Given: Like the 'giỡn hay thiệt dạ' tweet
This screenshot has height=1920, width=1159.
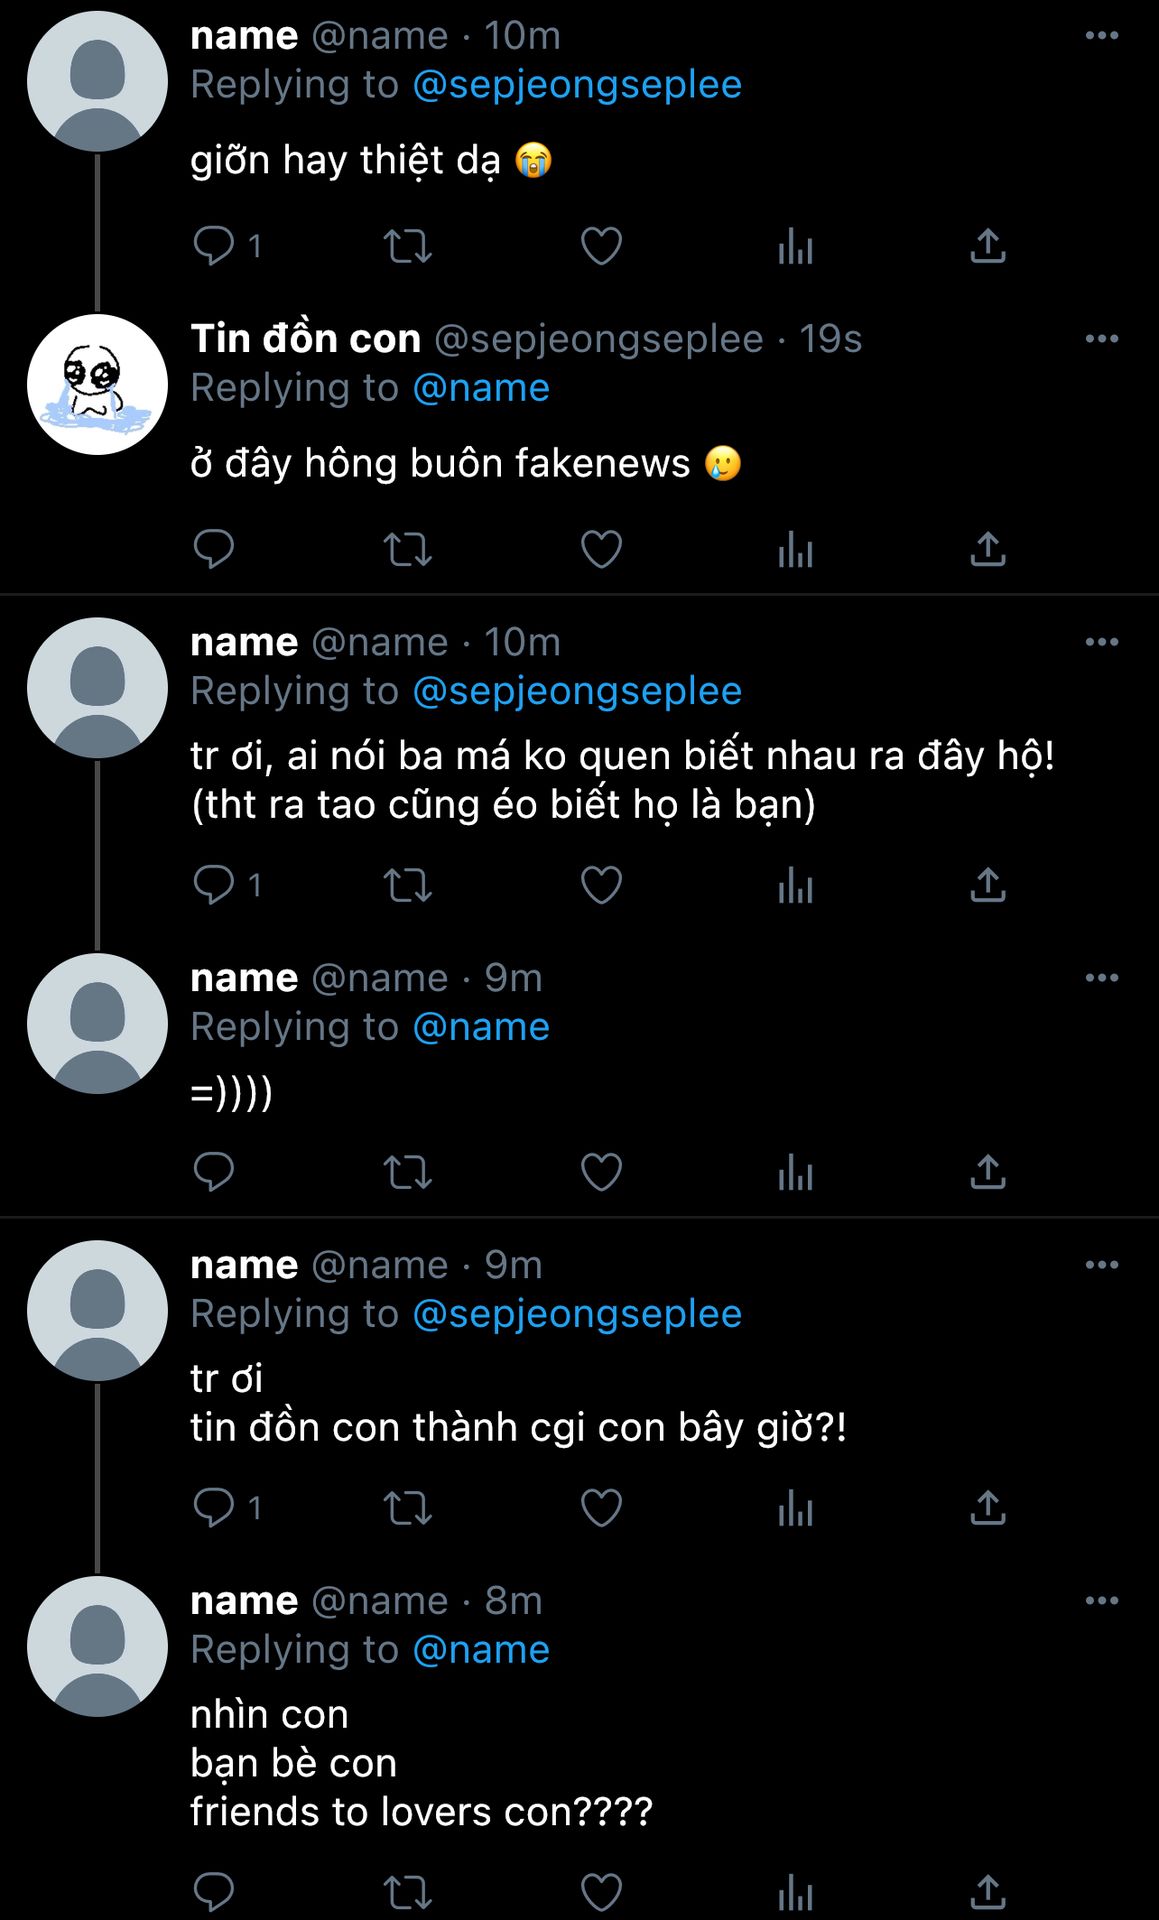Looking at the screenshot, I should tap(601, 245).
